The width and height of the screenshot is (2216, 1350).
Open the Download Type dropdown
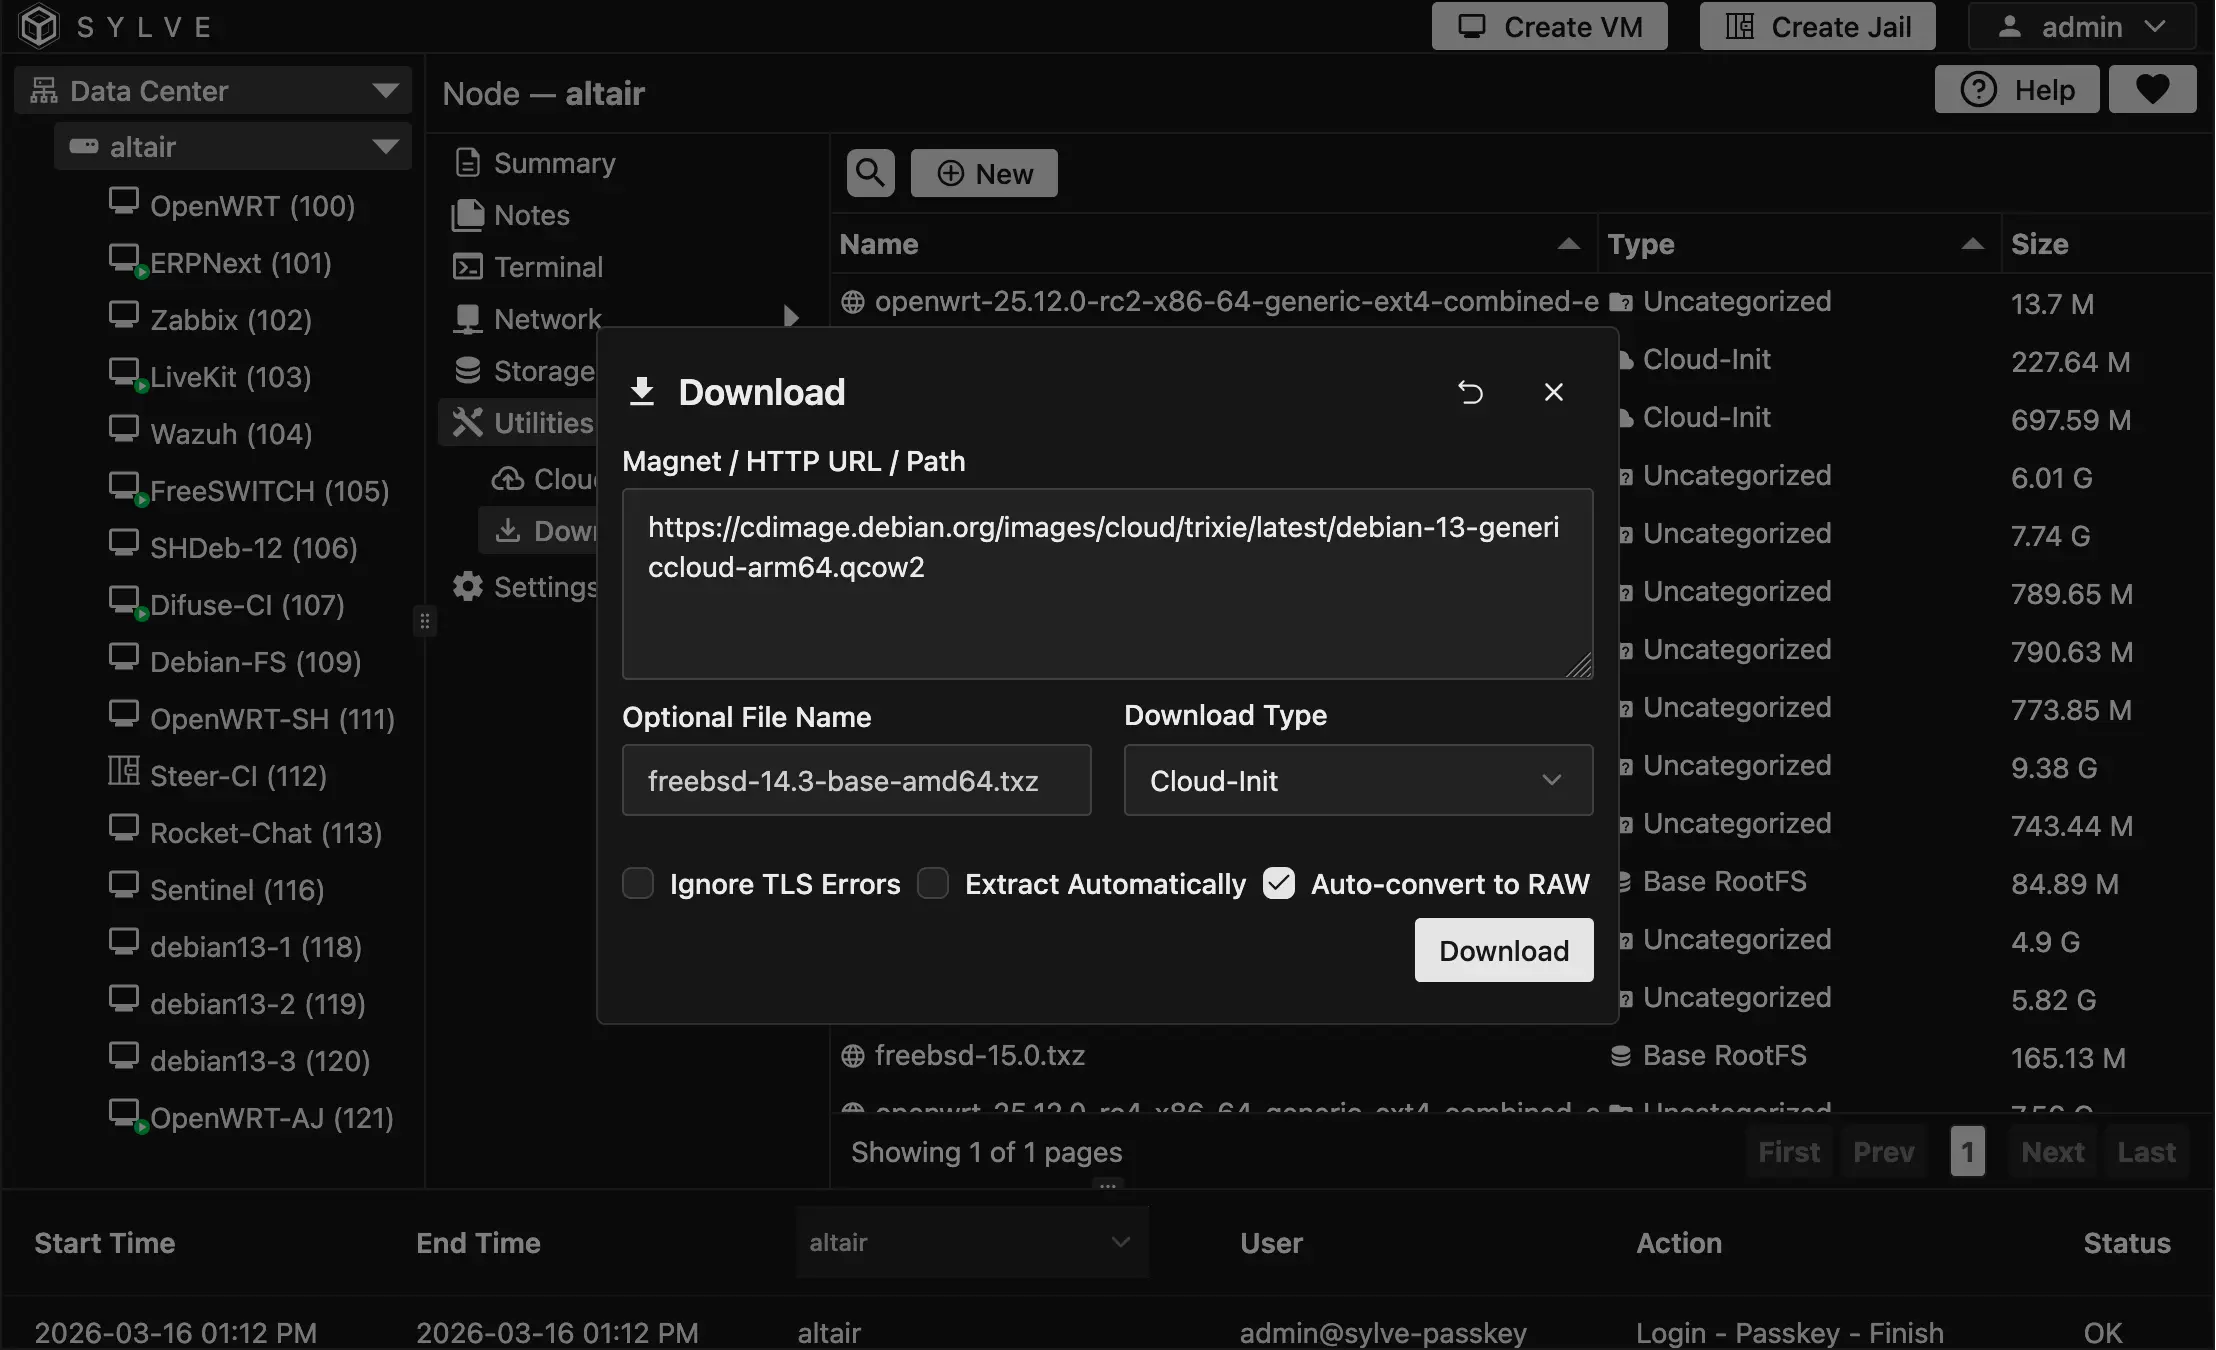[1357, 780]
